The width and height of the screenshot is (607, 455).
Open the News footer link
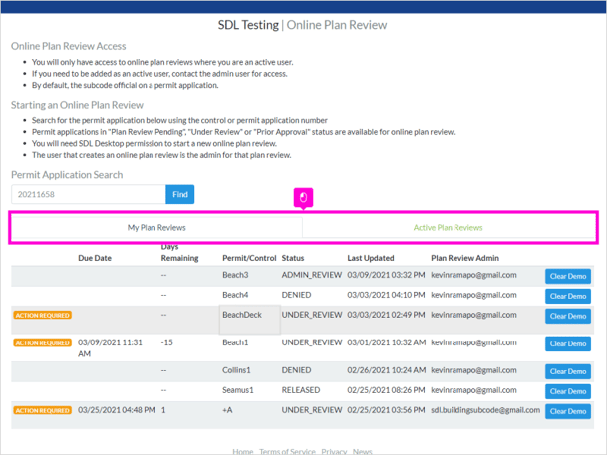tap(362, 452)
